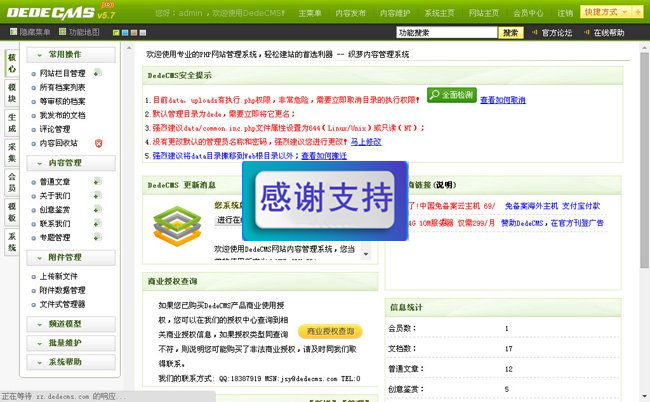Open 文件式管理器 in the sidebar

coord(62,304)
